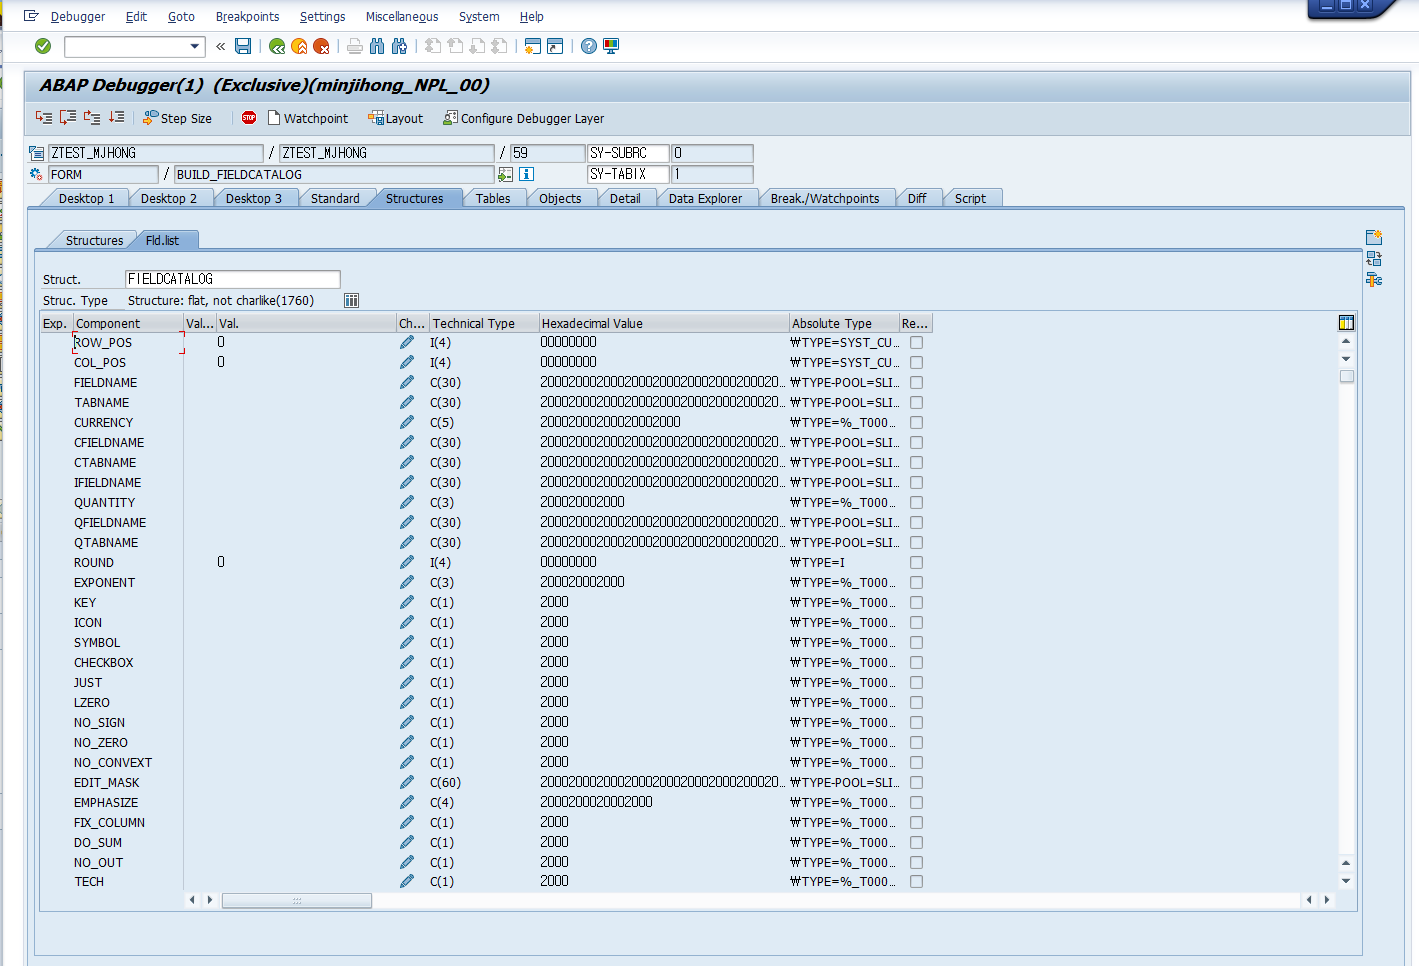The image size is (1419, 966).
Task: Toggle the read-only checkbox for ROUND
Action: click(x=916, y=562)
